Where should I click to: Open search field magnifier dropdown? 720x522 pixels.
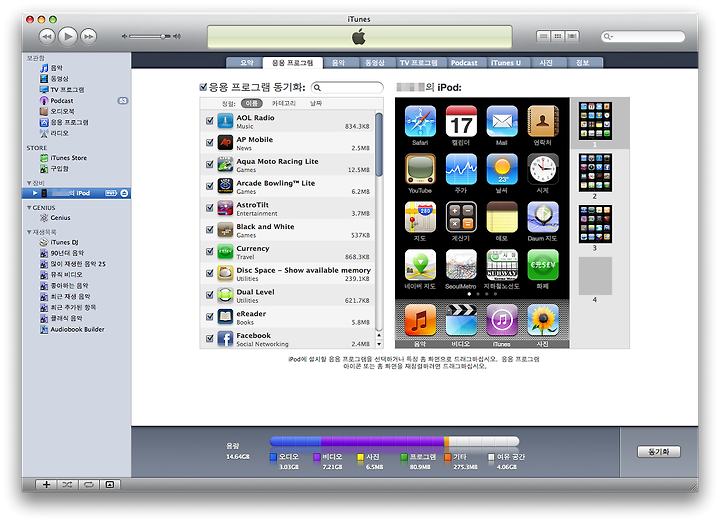coord(608,37)
